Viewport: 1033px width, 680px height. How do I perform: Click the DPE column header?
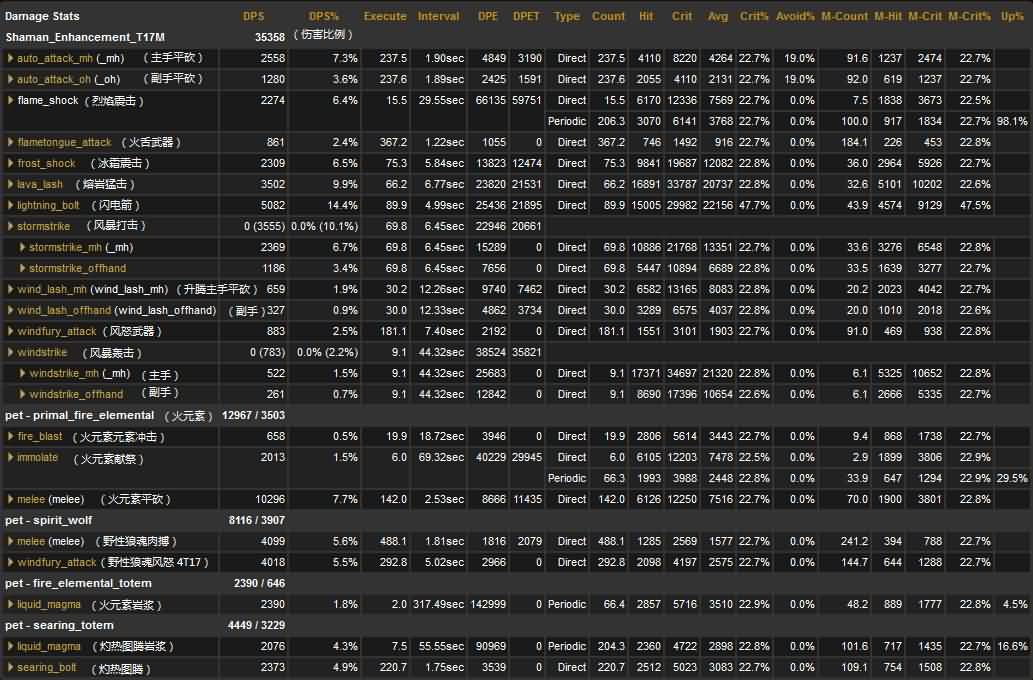(488, 16)
